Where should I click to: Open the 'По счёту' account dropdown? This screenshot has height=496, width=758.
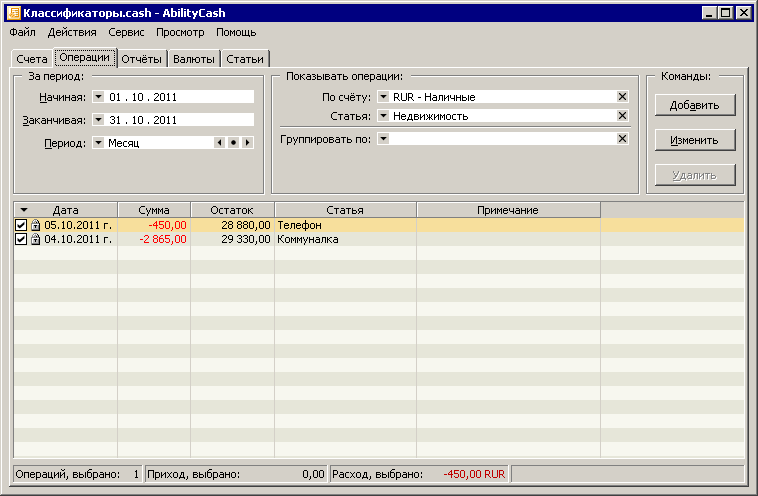tap(383, 97)
